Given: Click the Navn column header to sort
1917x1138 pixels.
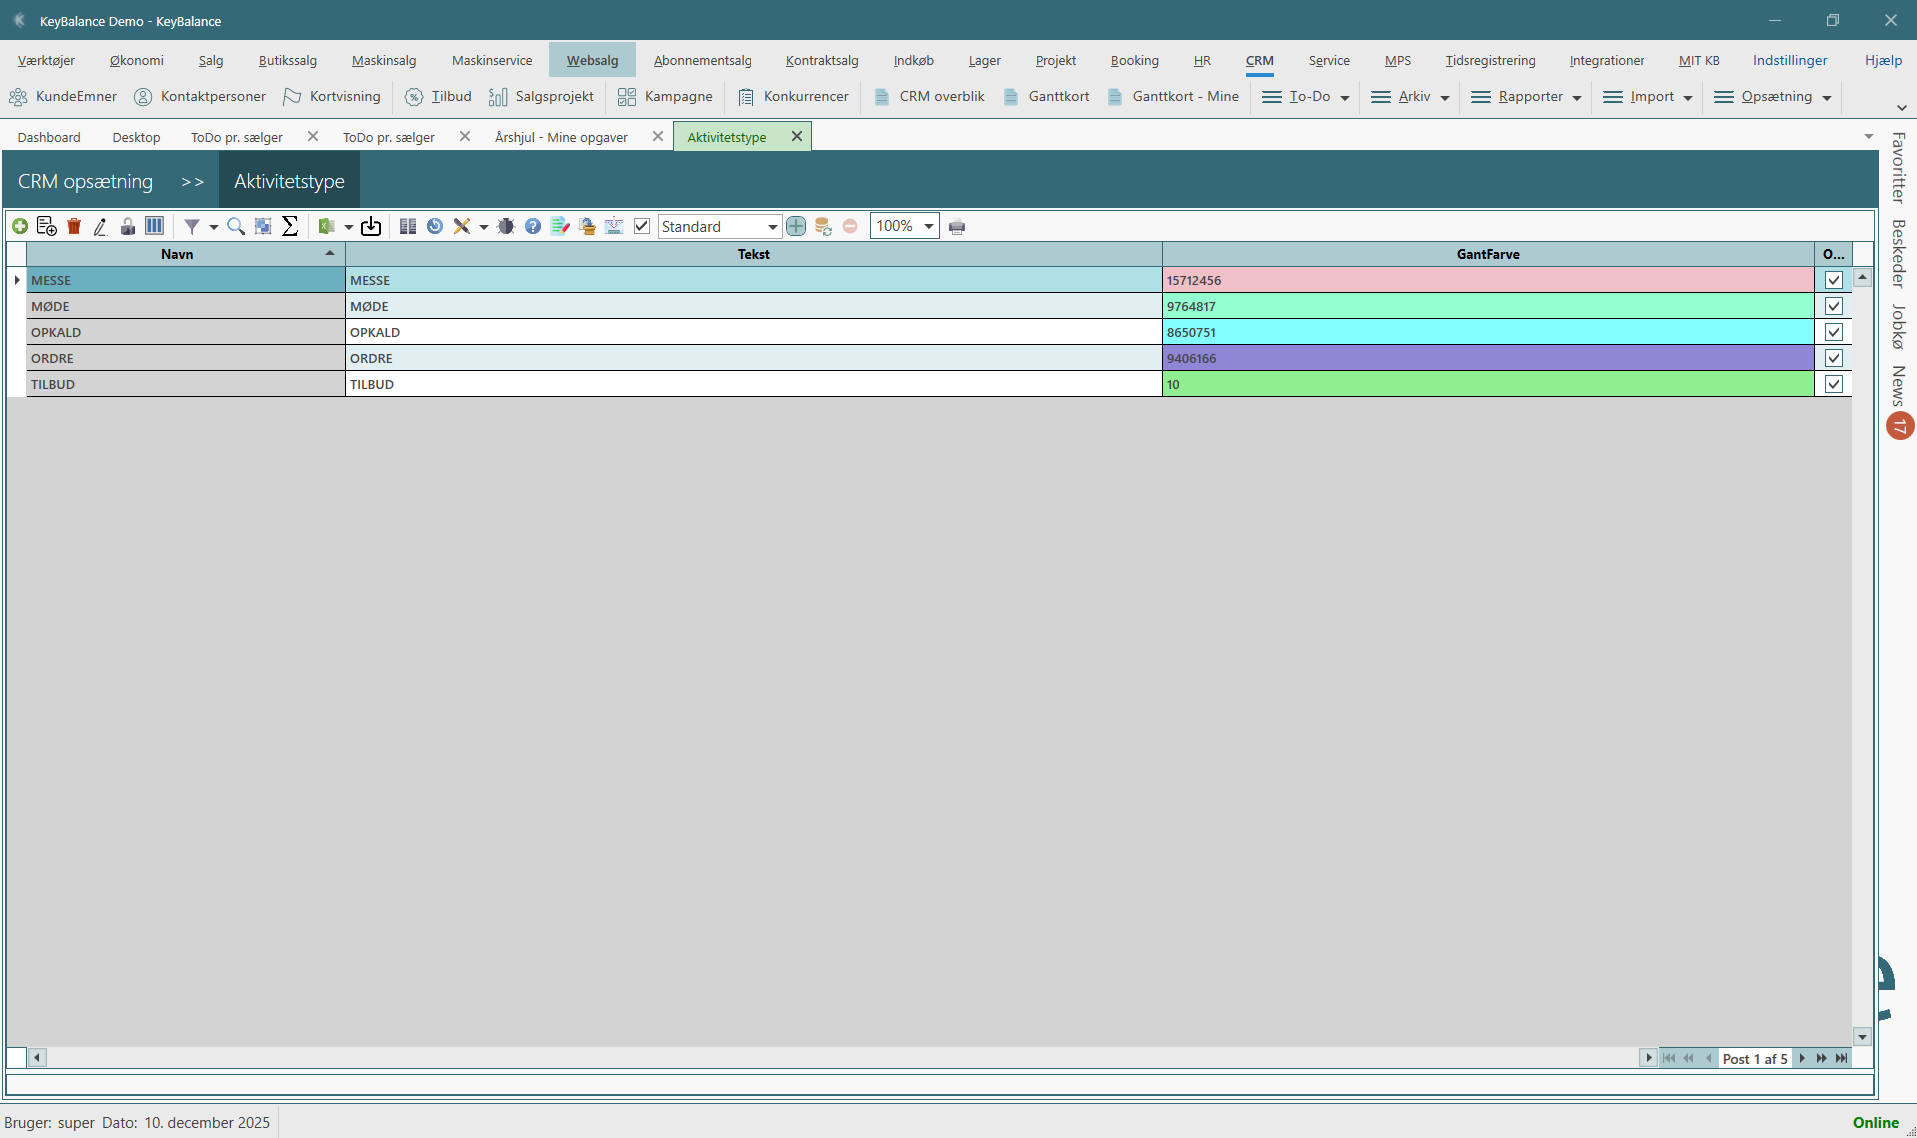Looking at the screenshot, I should click(x=177, y=254).
